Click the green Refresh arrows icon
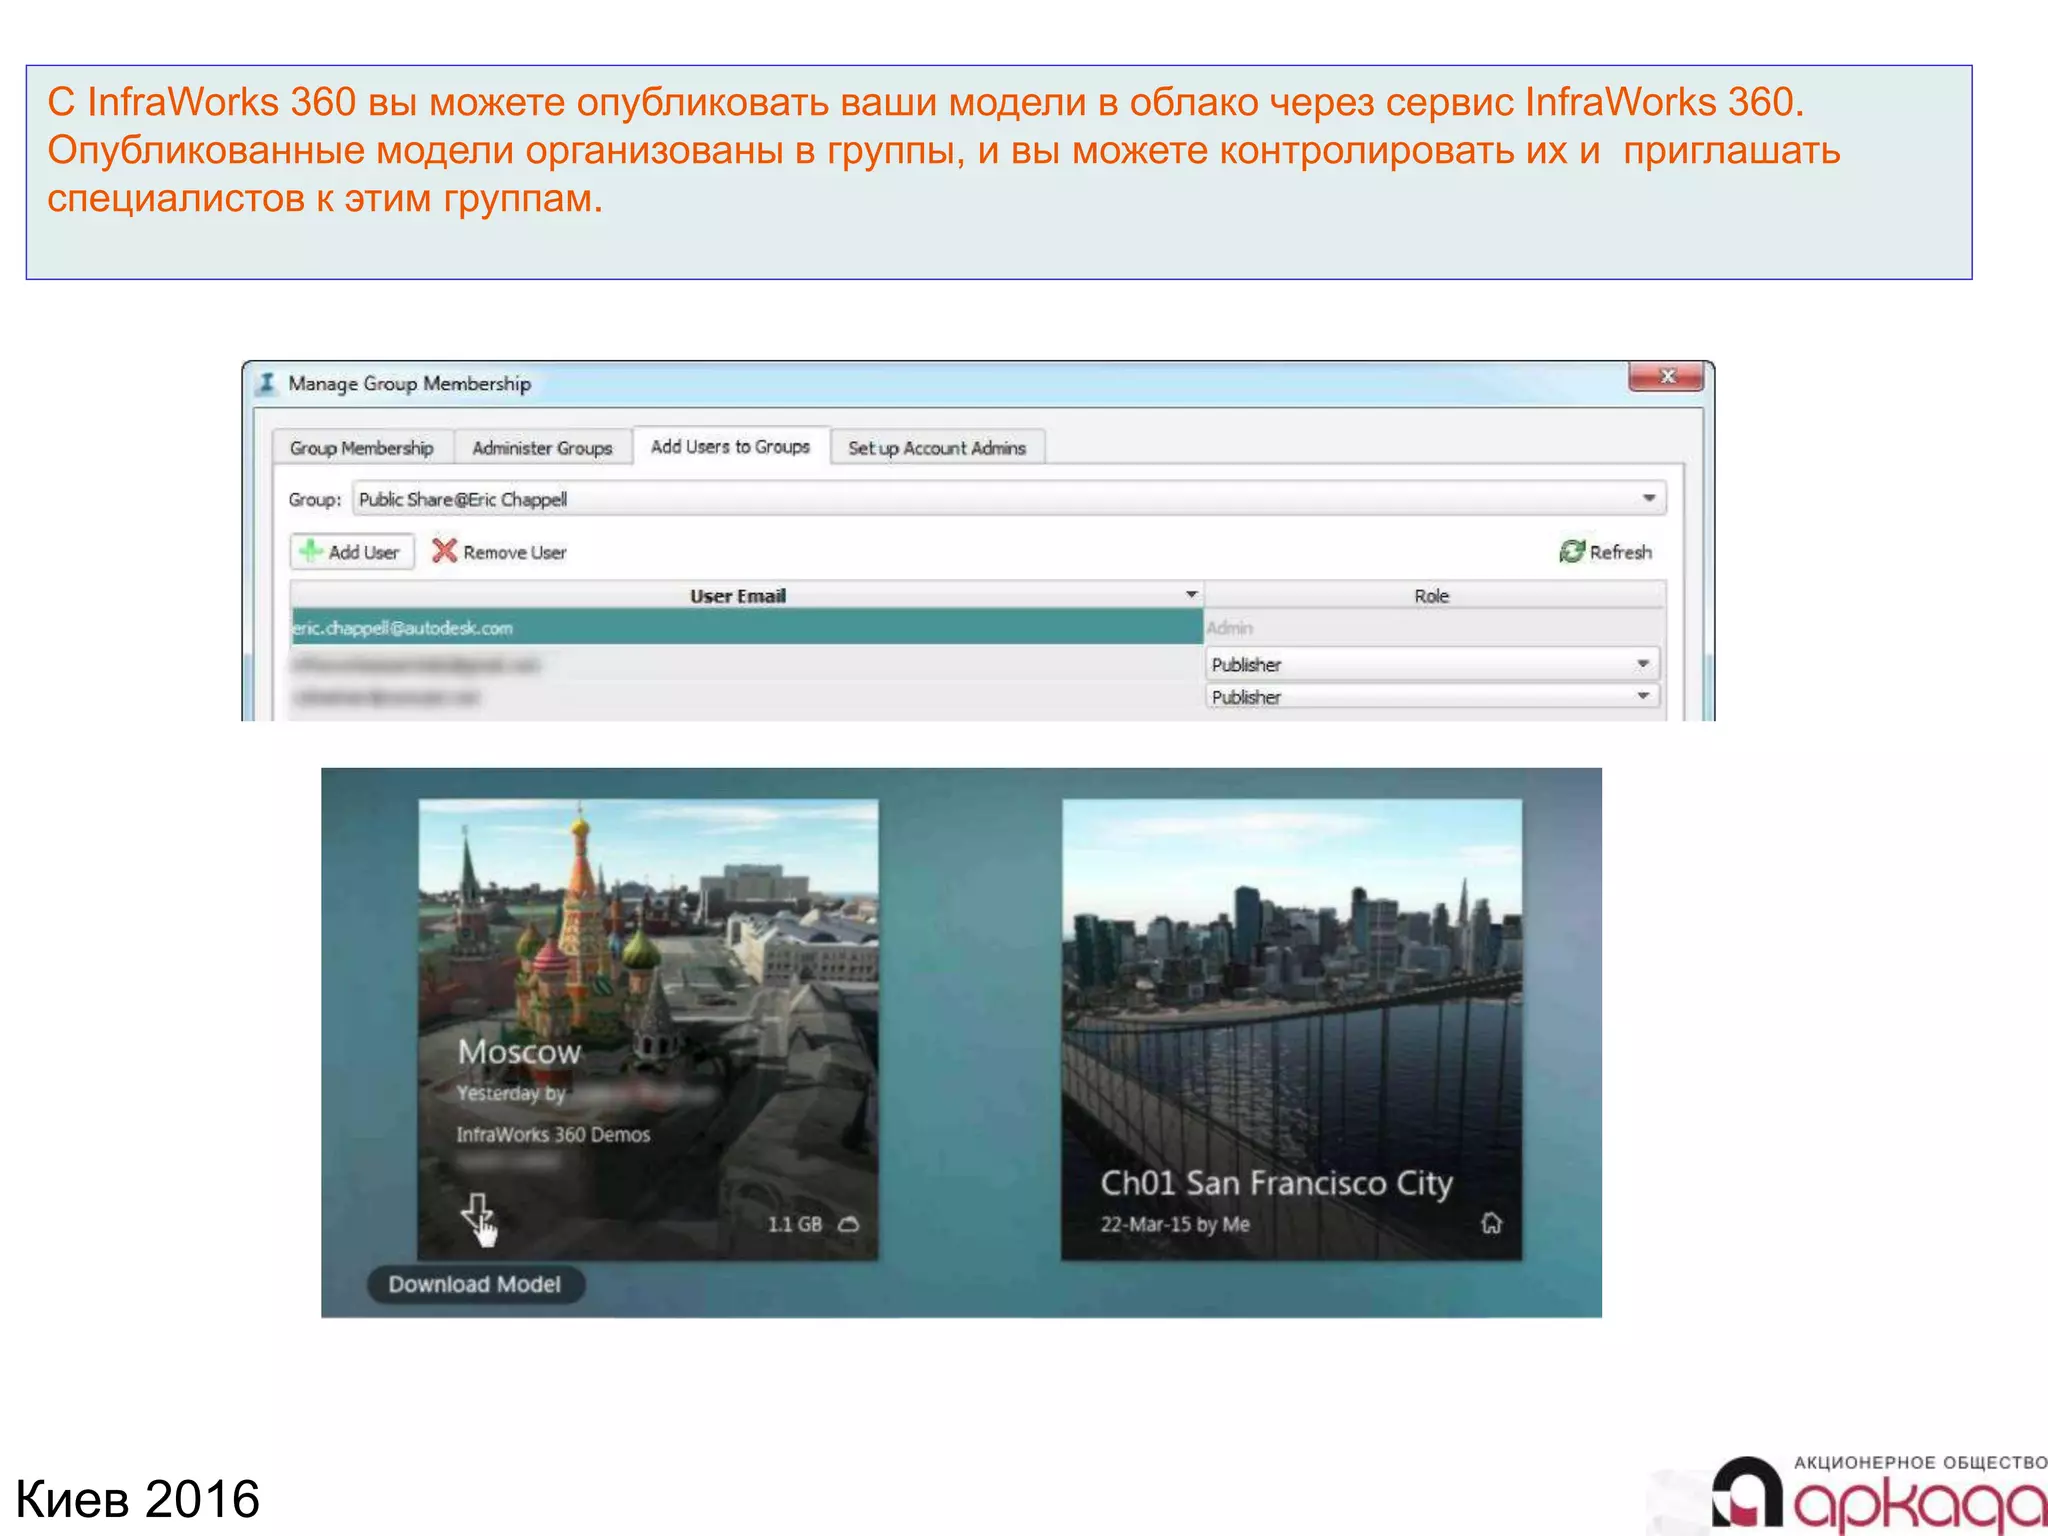The image size is (2048, 1536). tap(1572, 551)
